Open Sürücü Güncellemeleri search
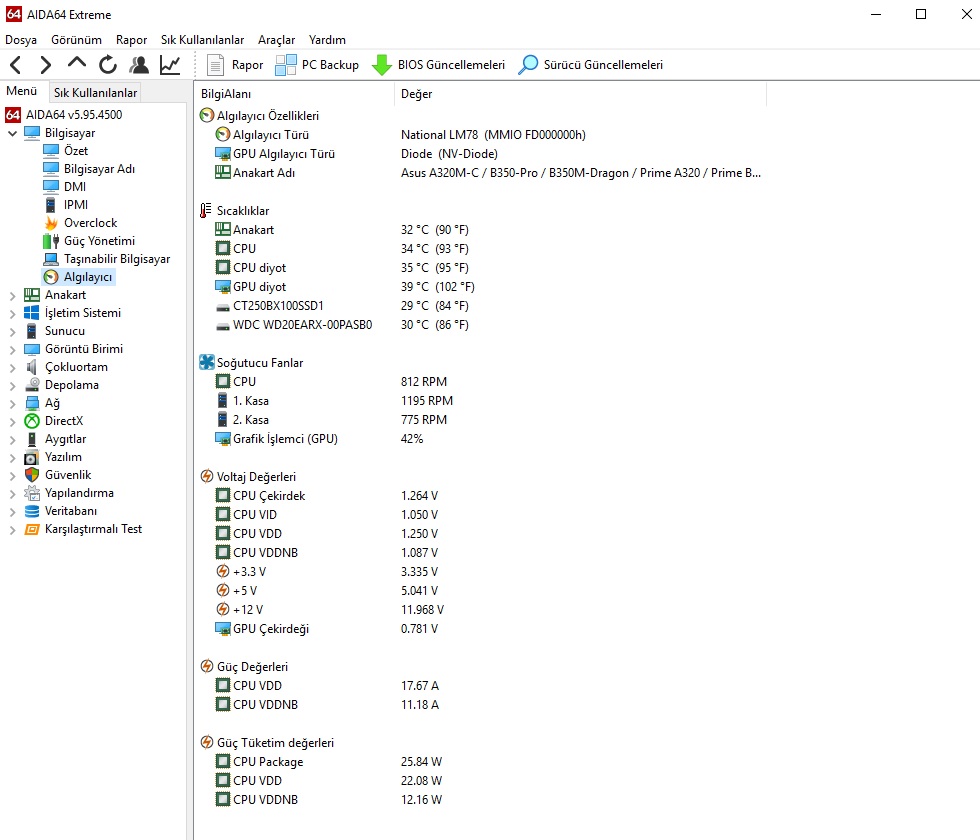Image resolution: width=980 pixels, height=840 pixels. pos(591,65)
